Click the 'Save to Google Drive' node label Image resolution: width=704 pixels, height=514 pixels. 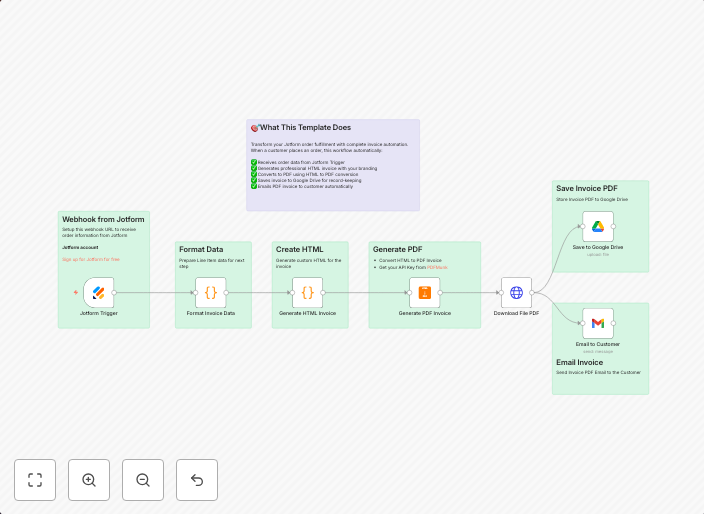[598, 247]
